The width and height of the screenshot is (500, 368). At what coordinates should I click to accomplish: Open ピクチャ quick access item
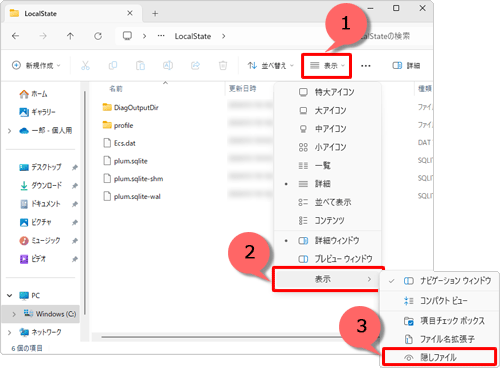pos(35,222)
